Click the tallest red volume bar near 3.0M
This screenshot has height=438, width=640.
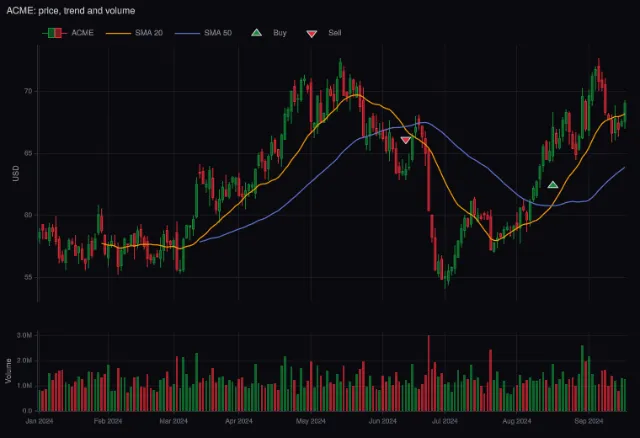(x=429, y=373)
